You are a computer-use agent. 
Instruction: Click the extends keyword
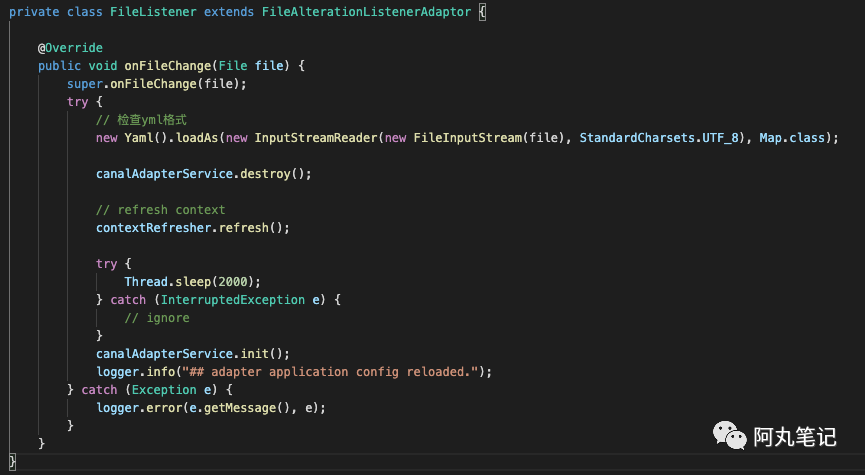(x=229, y=12)
